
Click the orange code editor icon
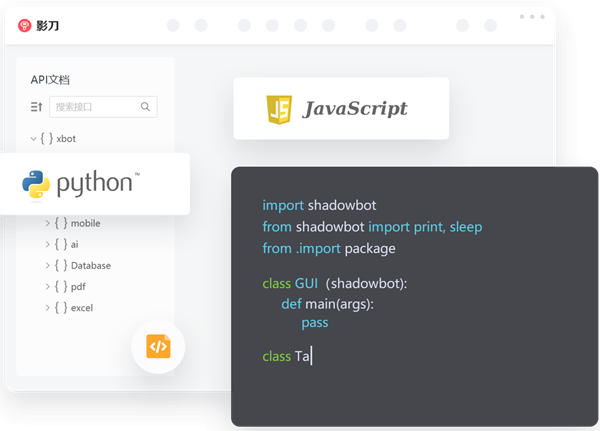tap(158, 346)
